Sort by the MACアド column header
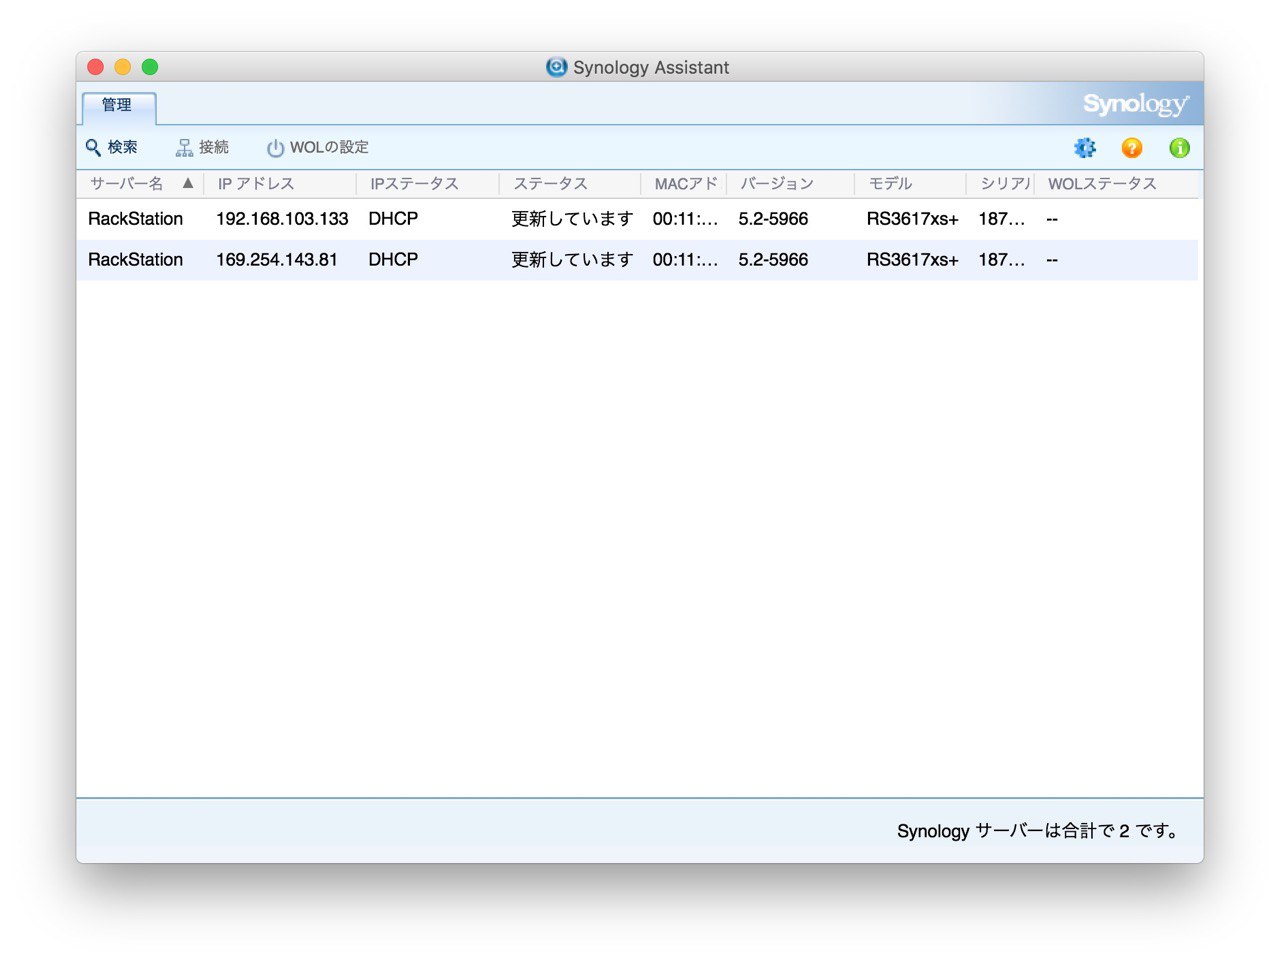 pos(684,184)
